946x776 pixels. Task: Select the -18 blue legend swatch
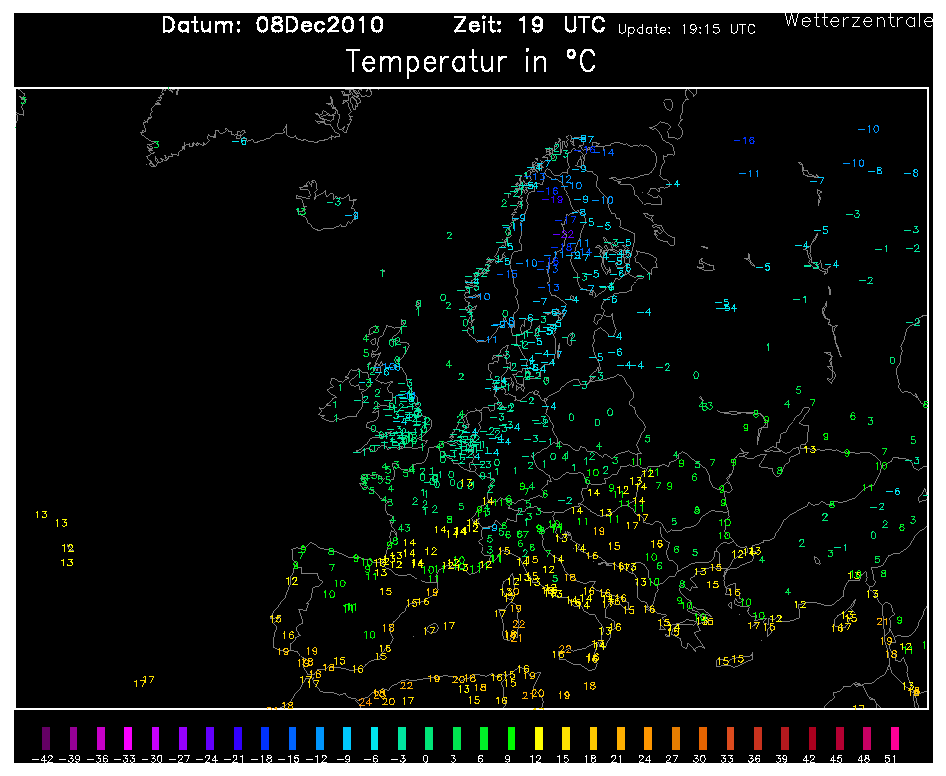pyautogui.click(x=264, y=739)
